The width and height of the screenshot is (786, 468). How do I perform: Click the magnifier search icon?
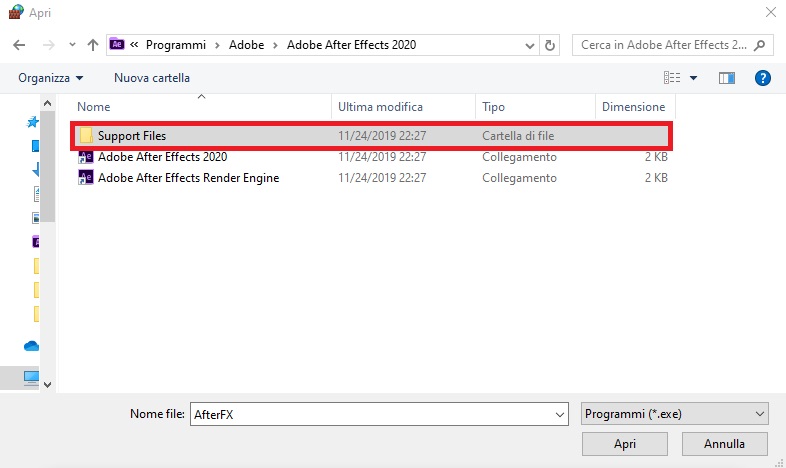click(760, 46)
